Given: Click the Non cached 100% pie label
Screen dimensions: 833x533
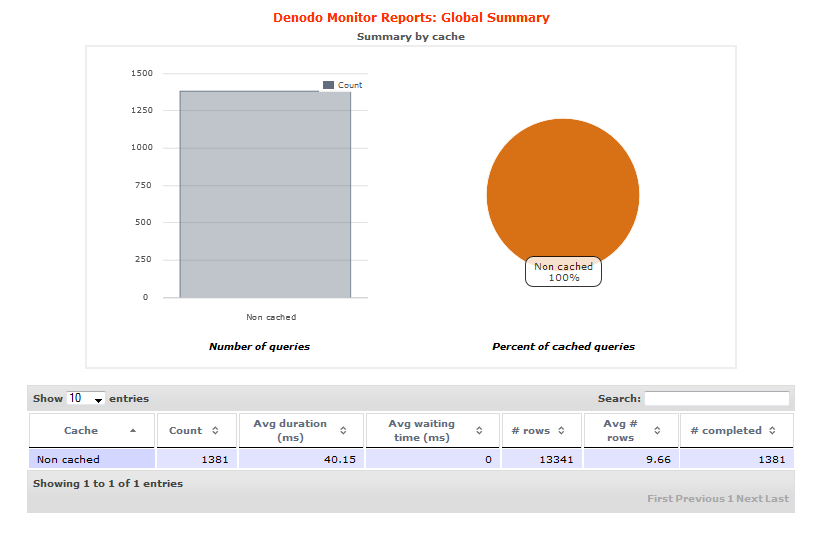Looking at the screenshot, I should pyautogui.click(x=563, y=272).
